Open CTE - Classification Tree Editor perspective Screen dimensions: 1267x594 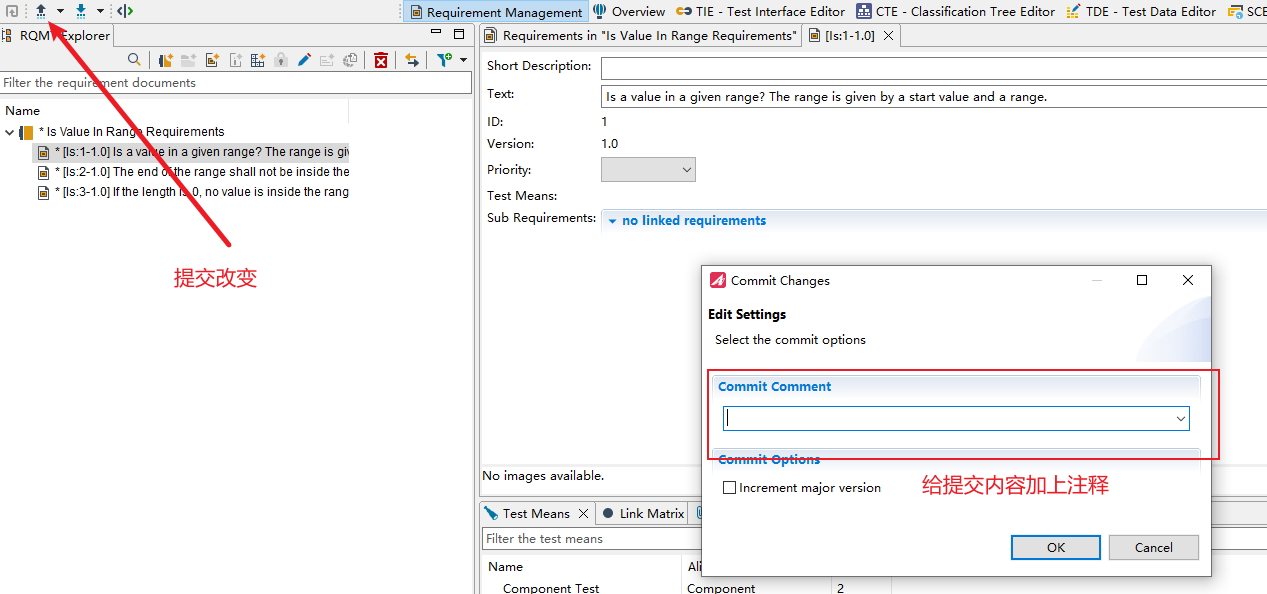tap(955, 12)
